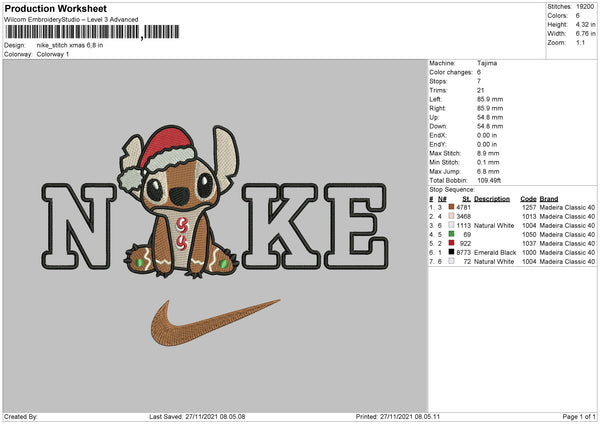Screen dimensions: 600x424
Task: Click the Stops value 7
Action: [479, 81]
